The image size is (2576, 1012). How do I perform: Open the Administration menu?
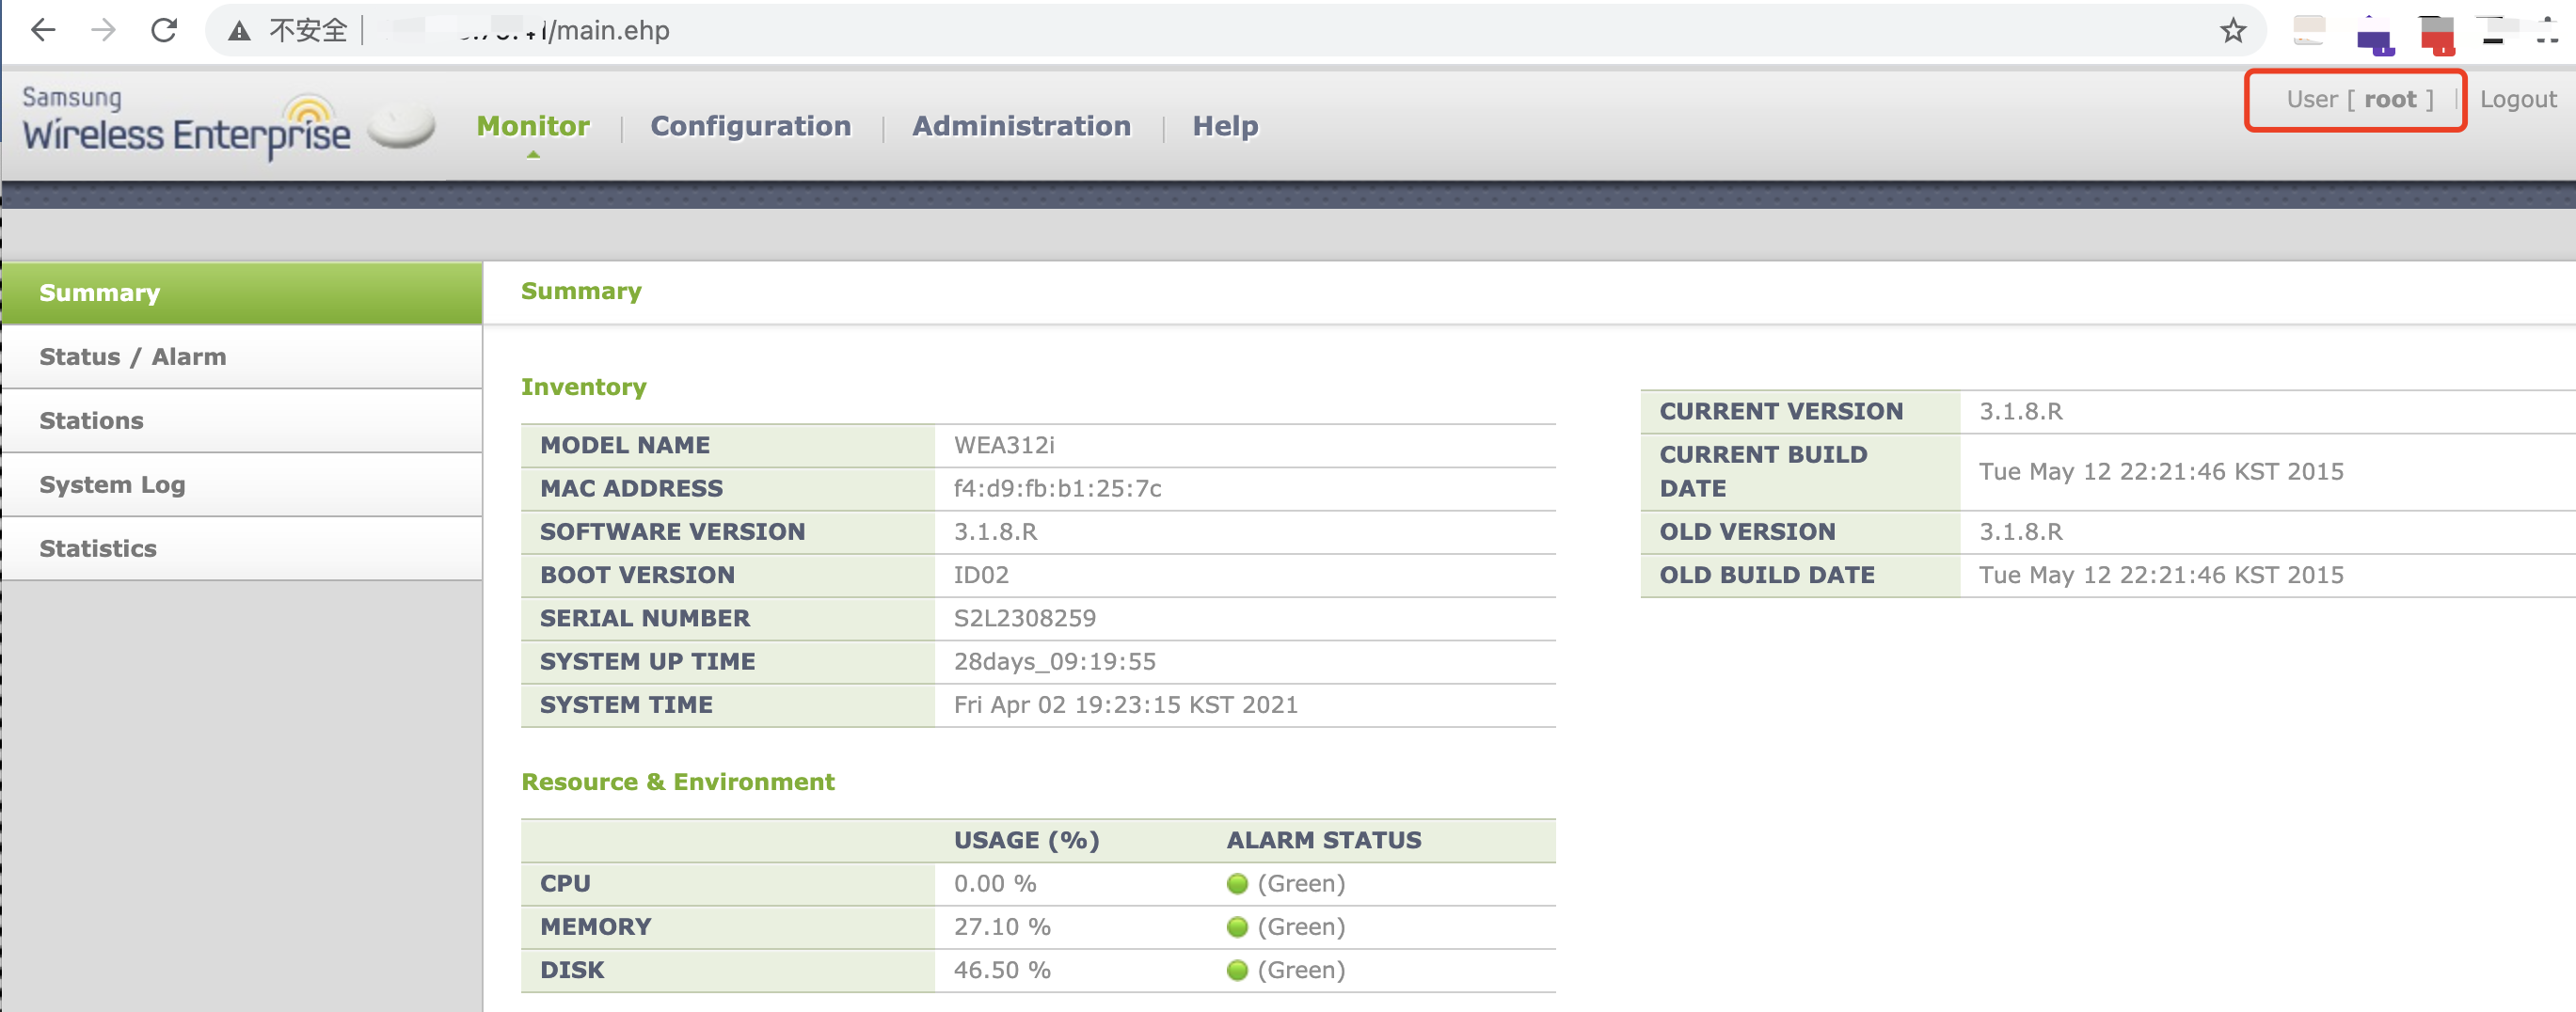click(1021, 126)
